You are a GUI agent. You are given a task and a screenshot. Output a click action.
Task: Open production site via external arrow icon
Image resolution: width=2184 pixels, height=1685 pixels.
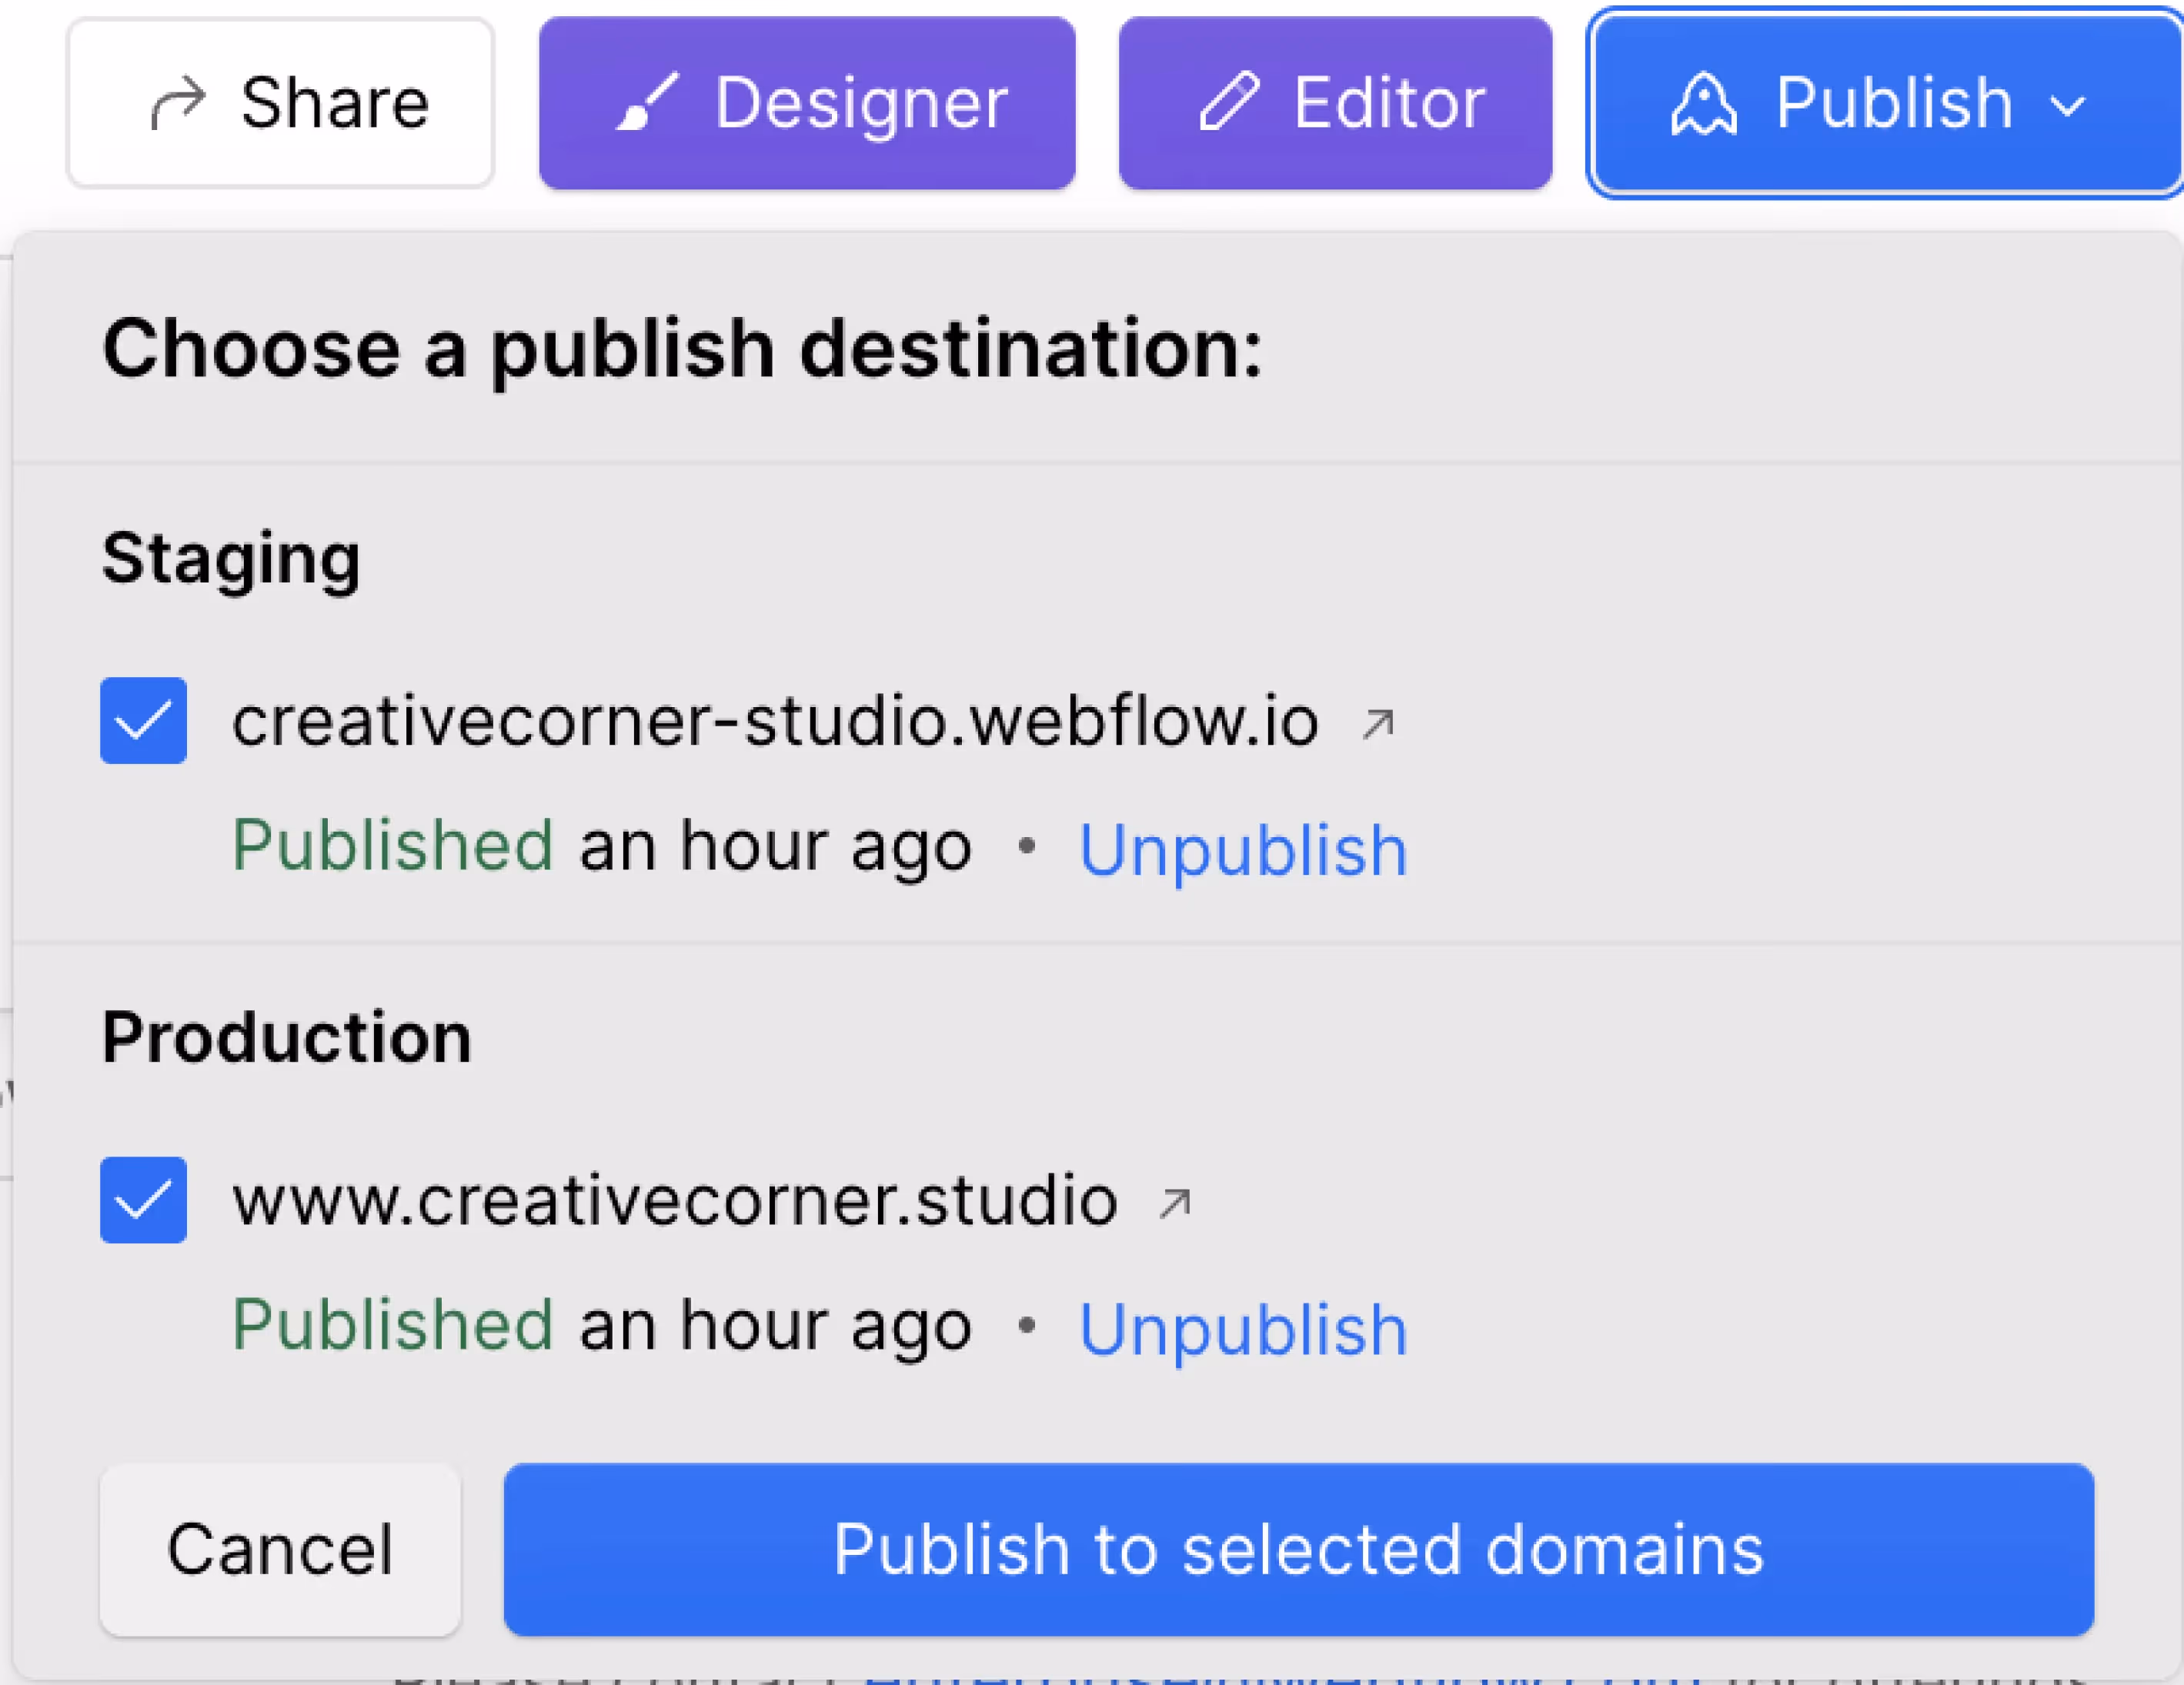pyautogui.click(x=1175, y=1203)
